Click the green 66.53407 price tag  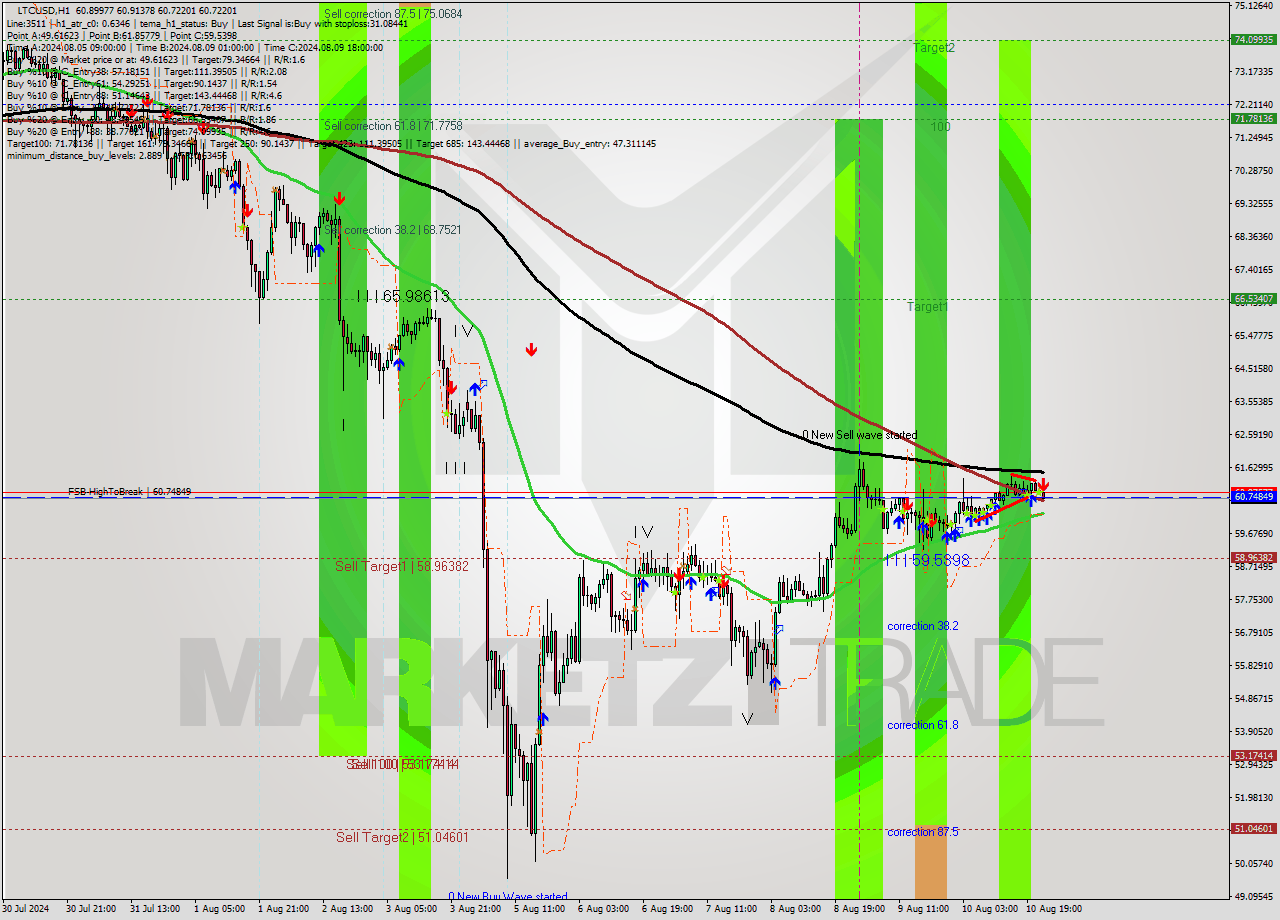point(1254,298)
